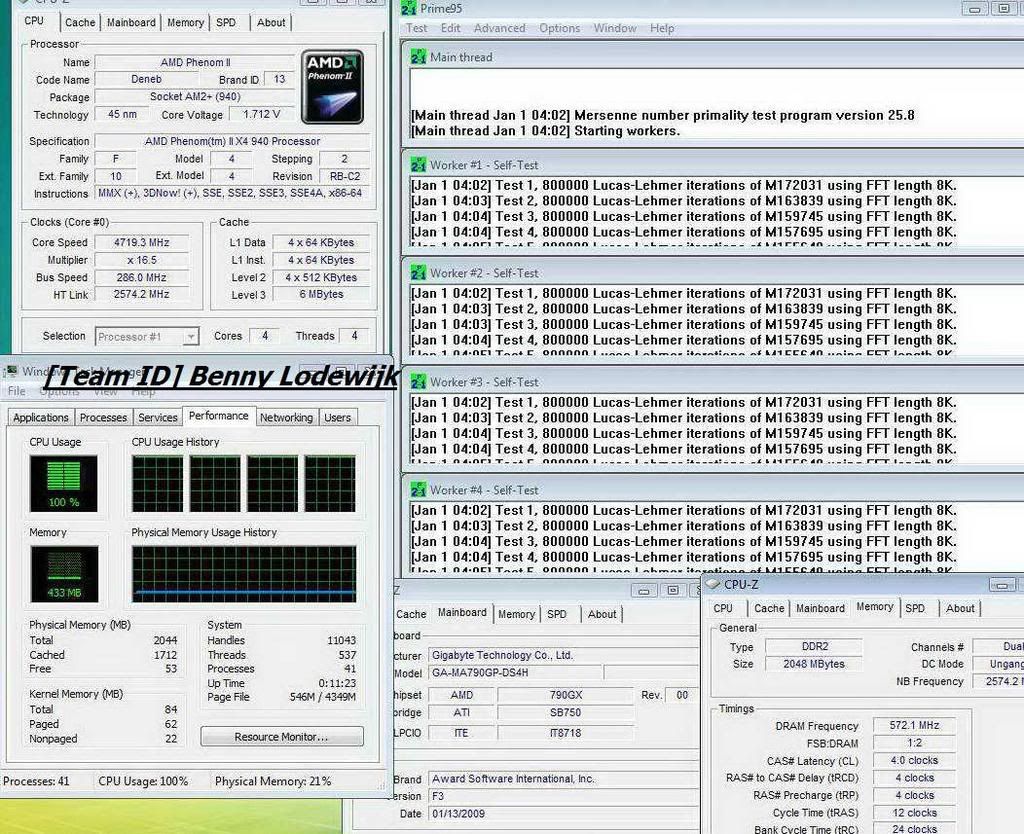Screen dimensions: 1024x834
Task: Click the Worker #2 Self-Test window icon
Action: (418, 273)
